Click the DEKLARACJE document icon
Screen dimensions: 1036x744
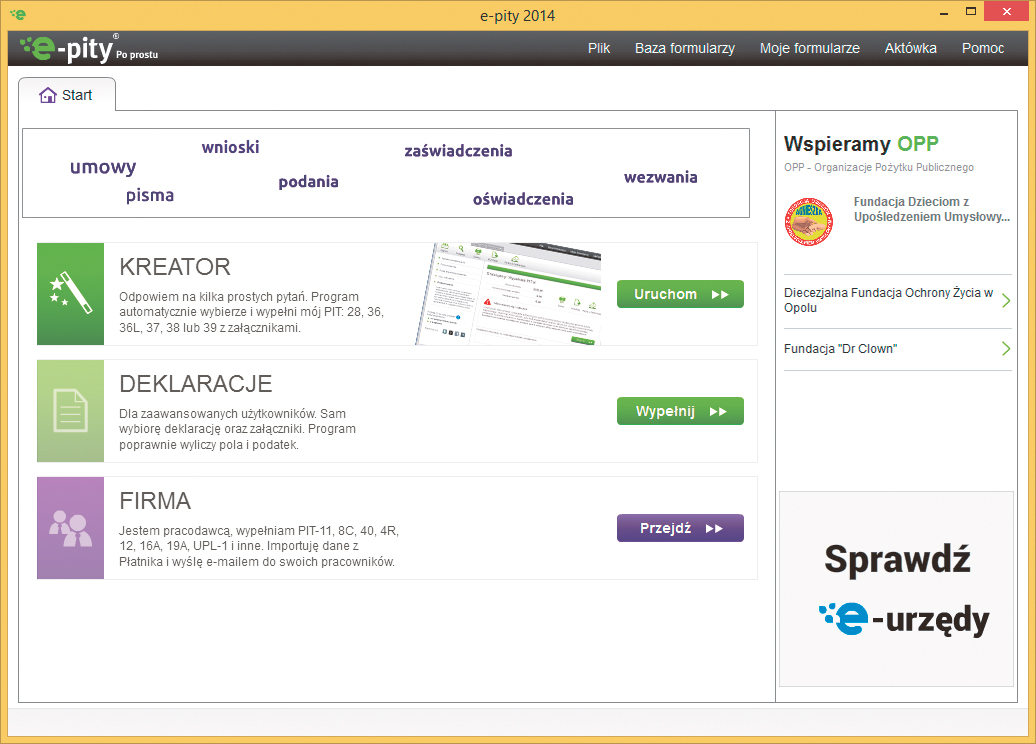coord(70,411)
